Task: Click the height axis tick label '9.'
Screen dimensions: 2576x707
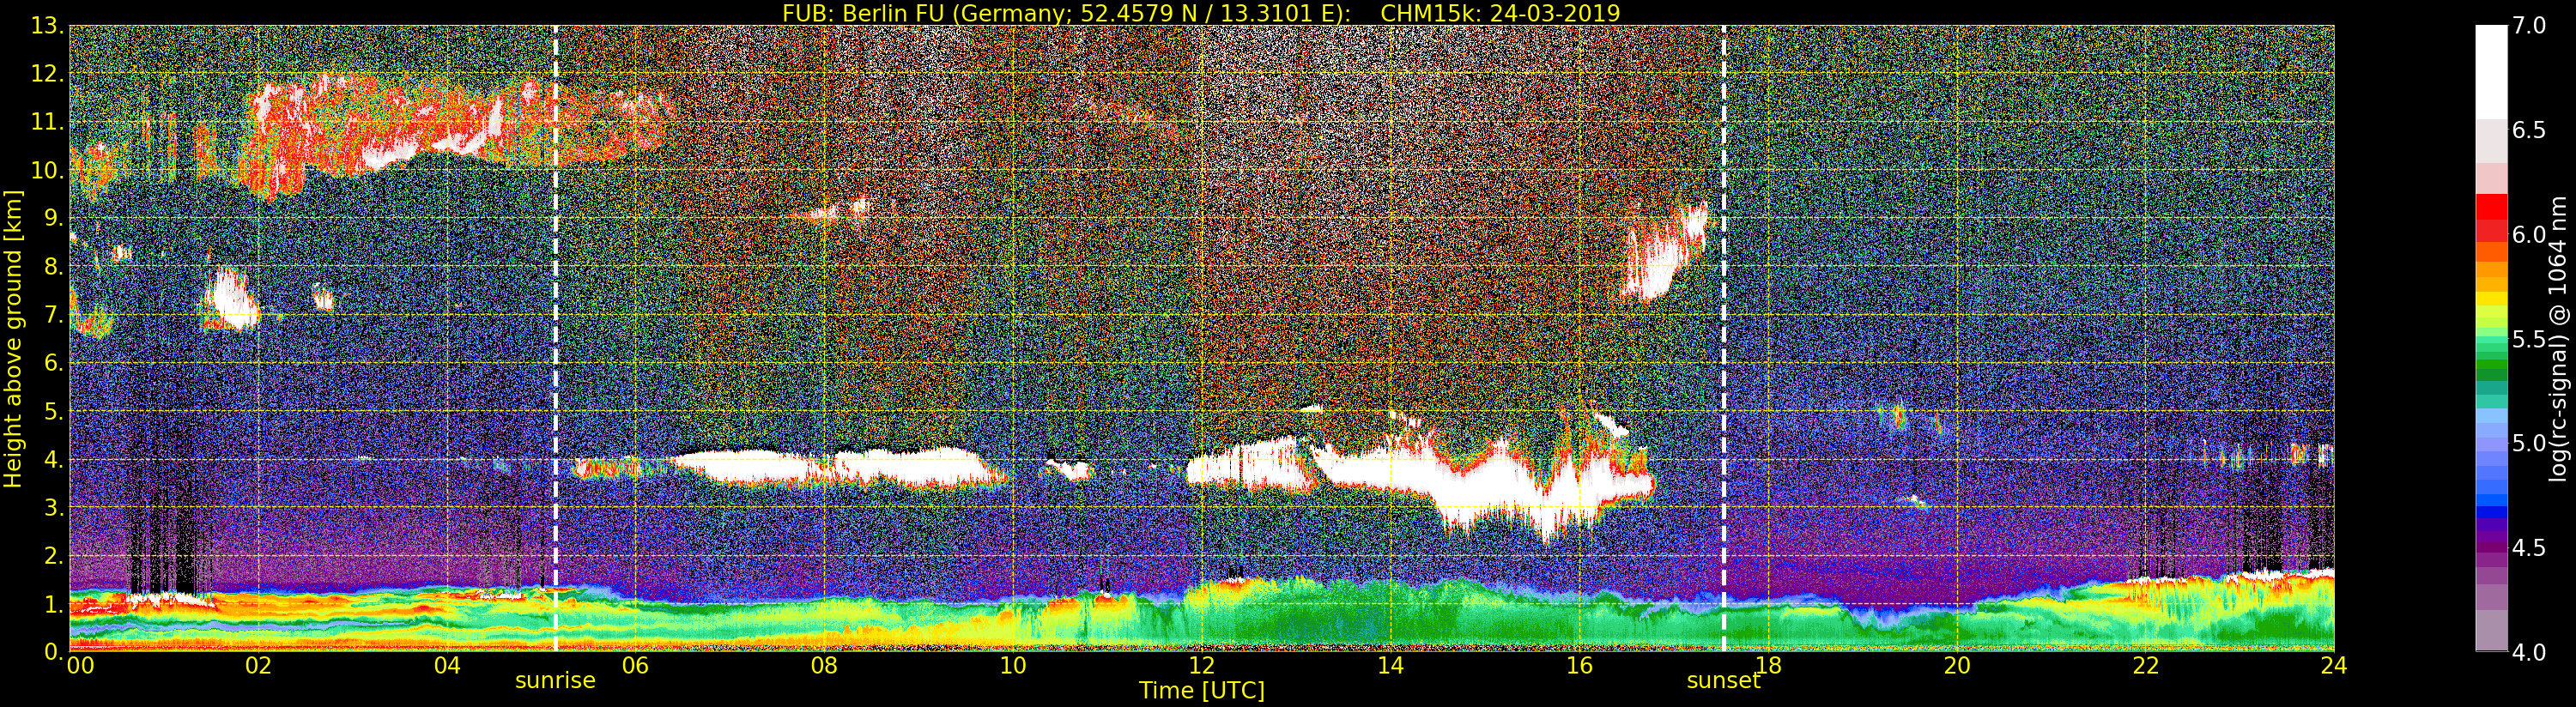Action: tap(53, 218)
